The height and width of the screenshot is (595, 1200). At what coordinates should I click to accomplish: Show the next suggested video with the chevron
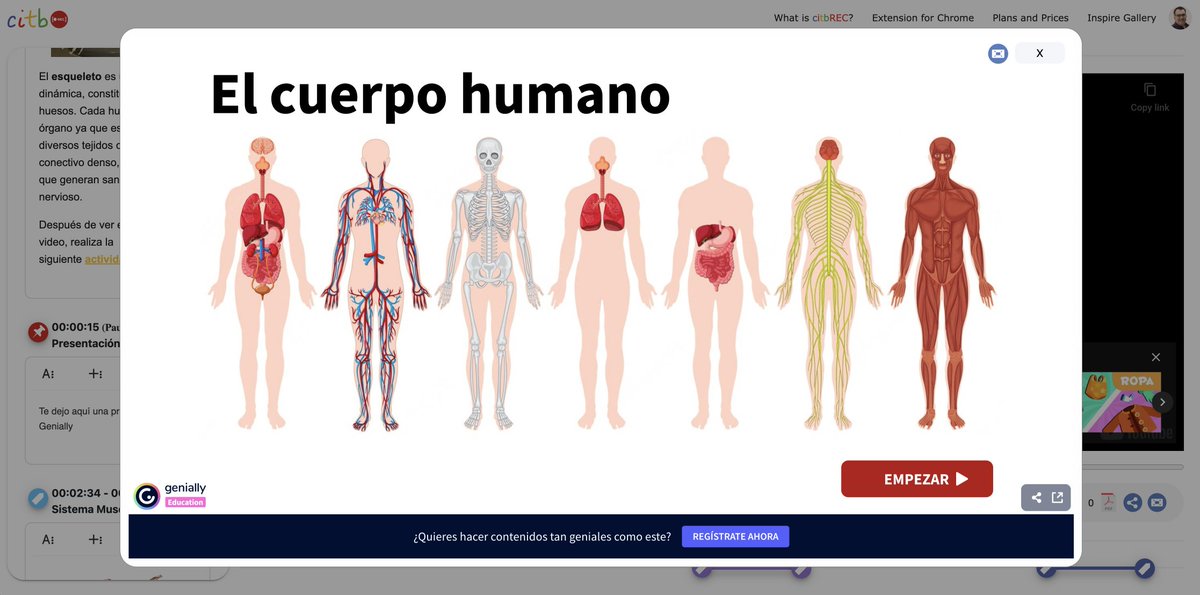point(1162,402)
